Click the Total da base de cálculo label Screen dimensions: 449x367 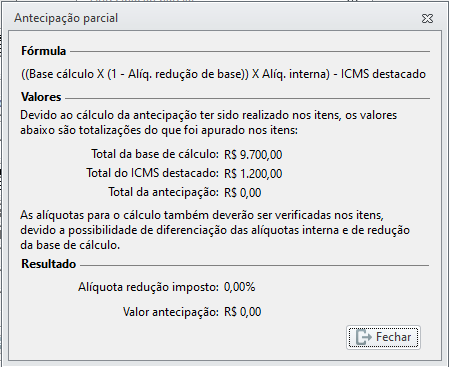(155, 154)
